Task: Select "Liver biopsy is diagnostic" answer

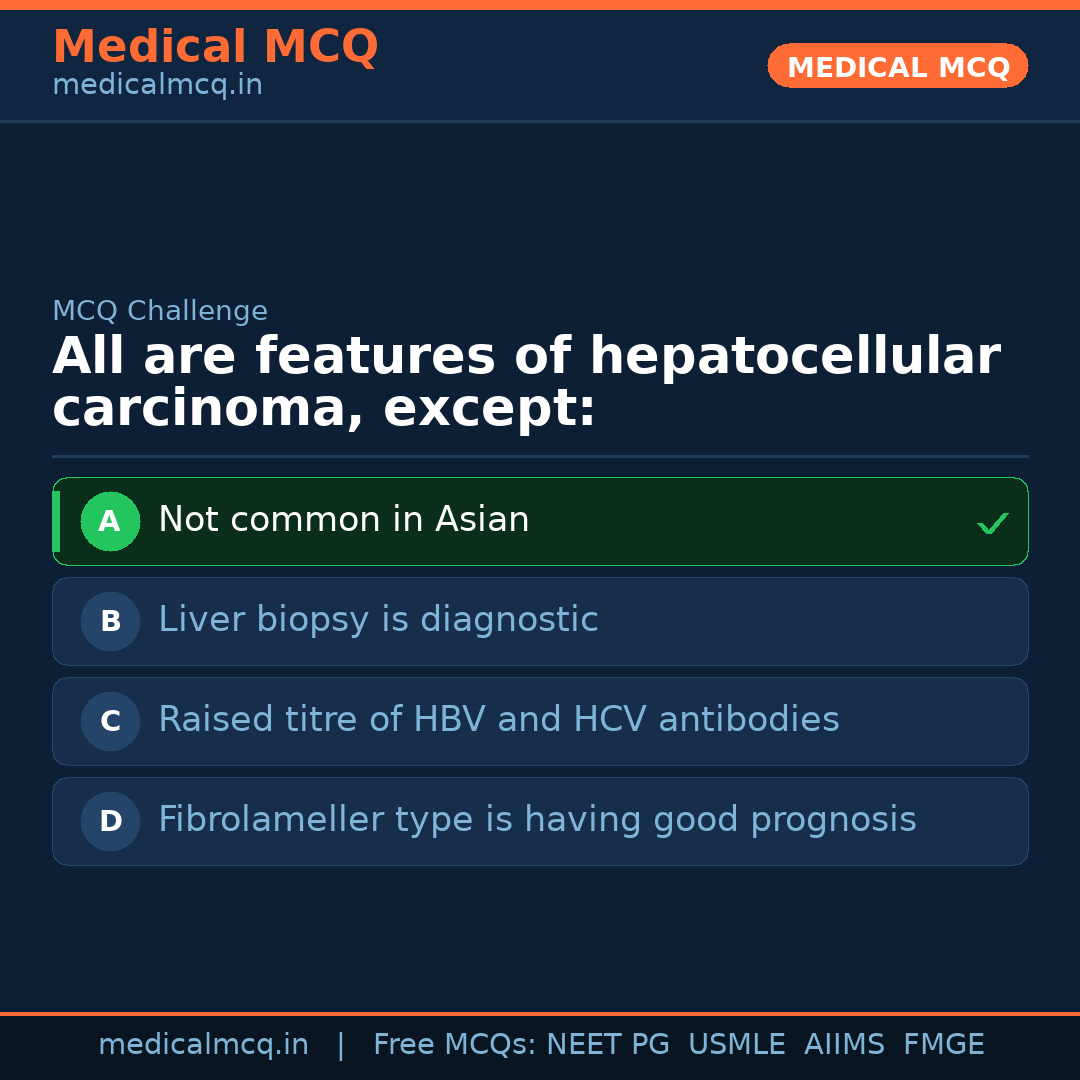Action: tap(378, 620)
